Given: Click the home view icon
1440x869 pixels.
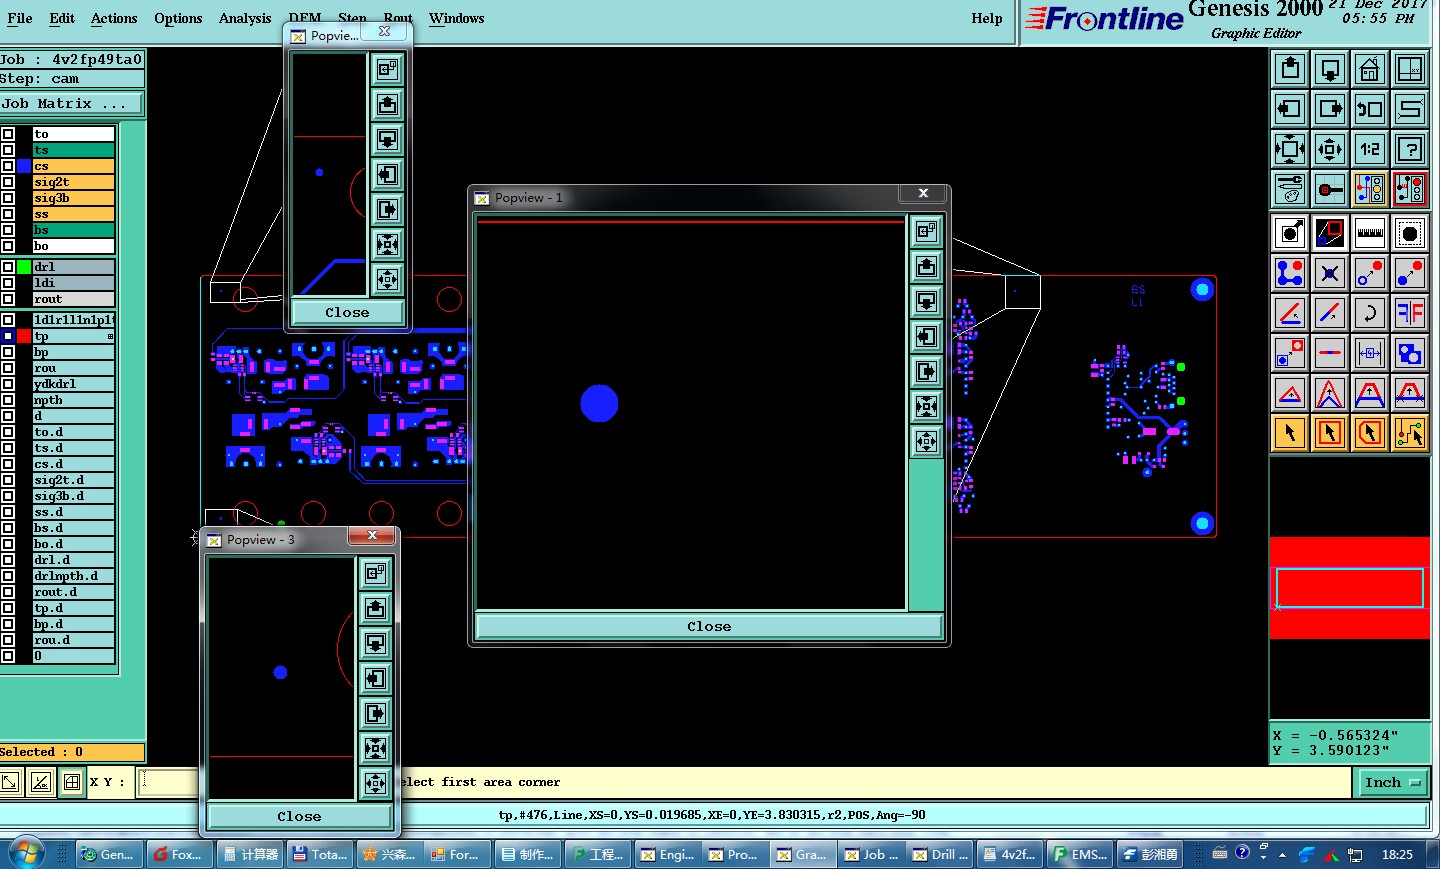Looking at the screenshot, I should (x=1370, y=69).
